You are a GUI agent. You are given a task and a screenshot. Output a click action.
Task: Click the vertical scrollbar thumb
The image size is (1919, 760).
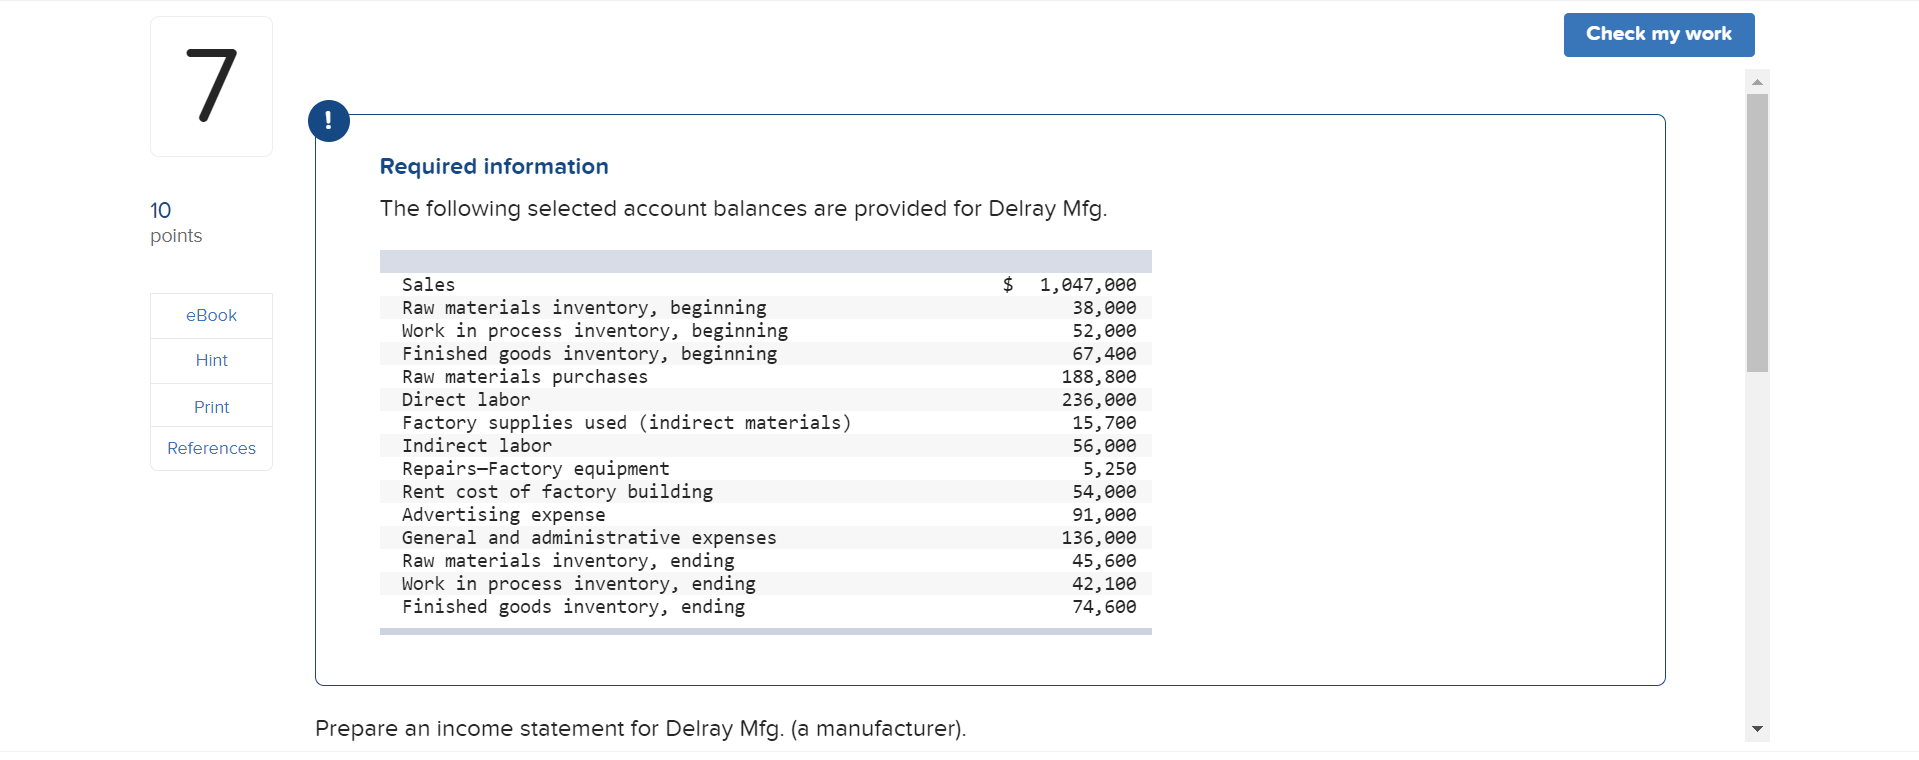click(x=1757, y=232)
